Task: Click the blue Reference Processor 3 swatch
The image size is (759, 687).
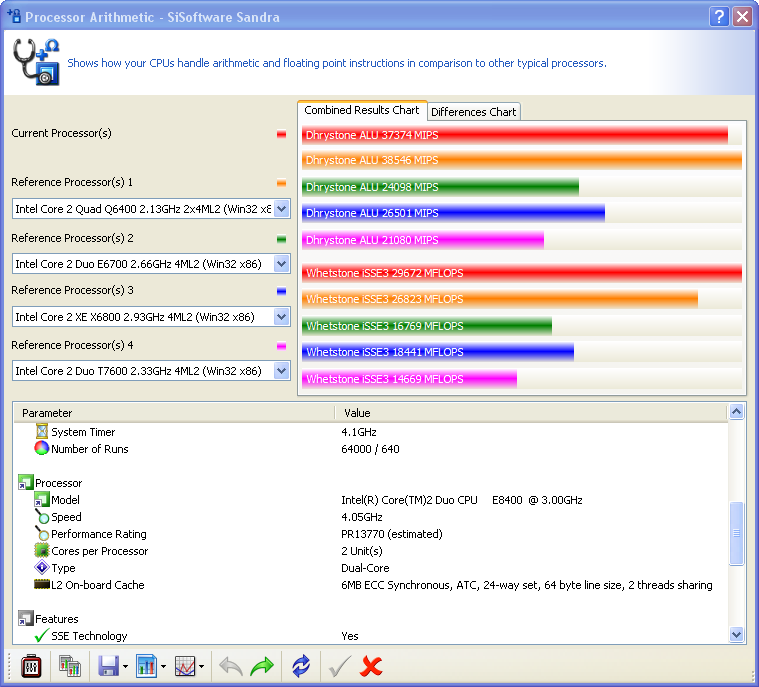Action: pyautogui.click(x=281, y=291)
